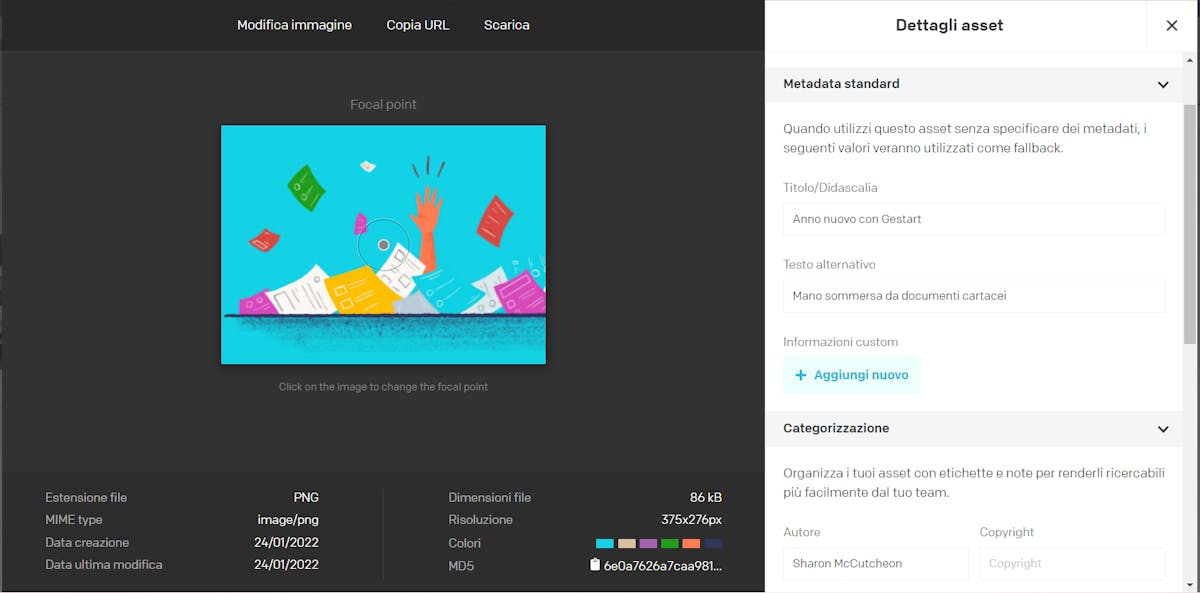1200x593 pixels.
Task: Click the Metadata standard heading text
Action: (841, 84)
